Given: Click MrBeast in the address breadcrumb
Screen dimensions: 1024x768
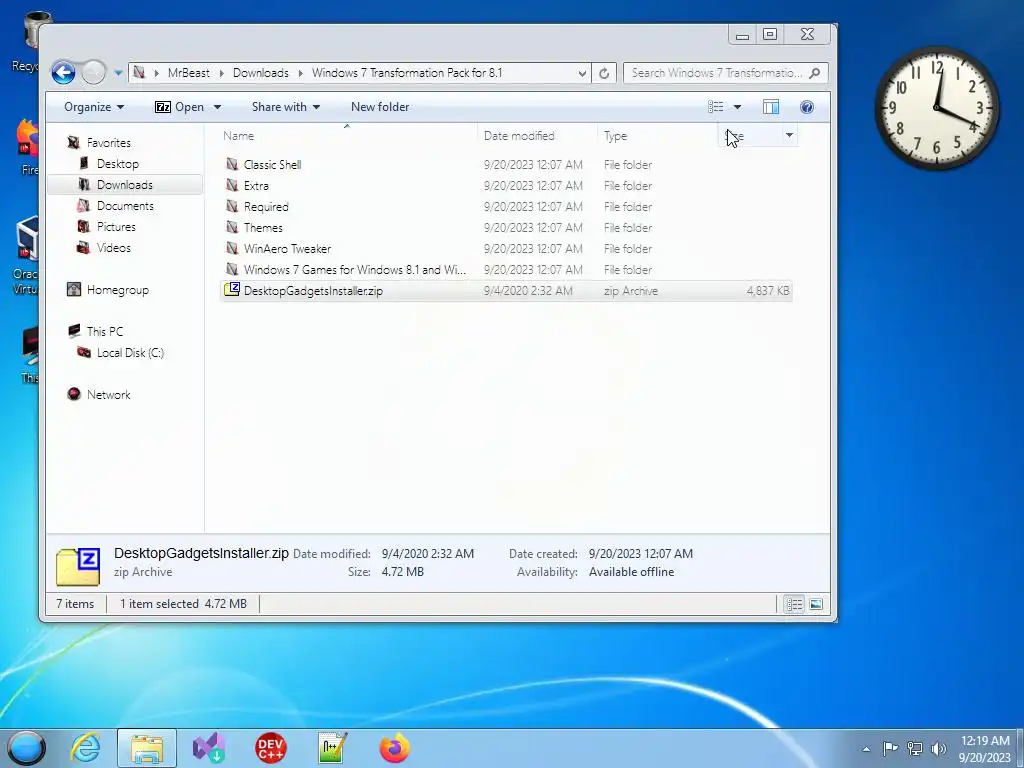Looking at the screenshot, I should [189, 73].
